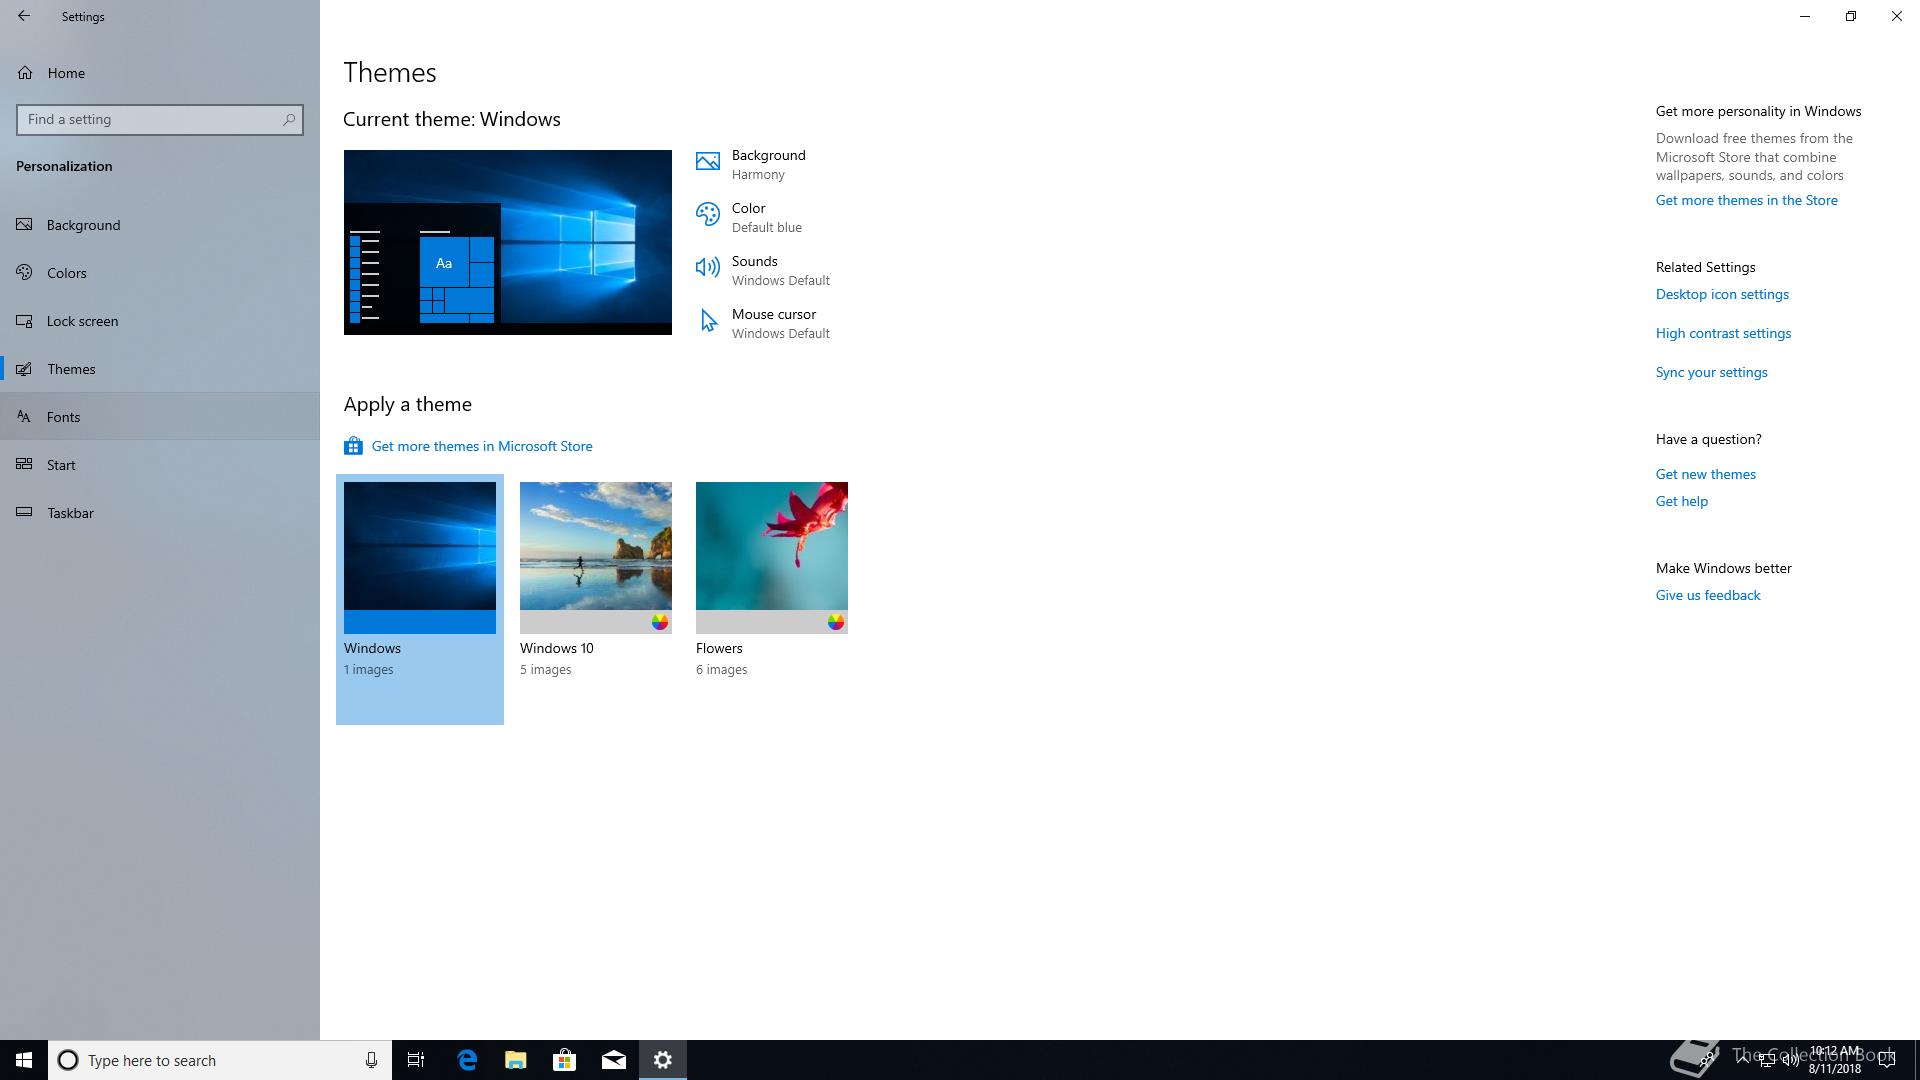
Task: Open Microsoft Edge from the taskbar
Action: [x=467, y=1060]
